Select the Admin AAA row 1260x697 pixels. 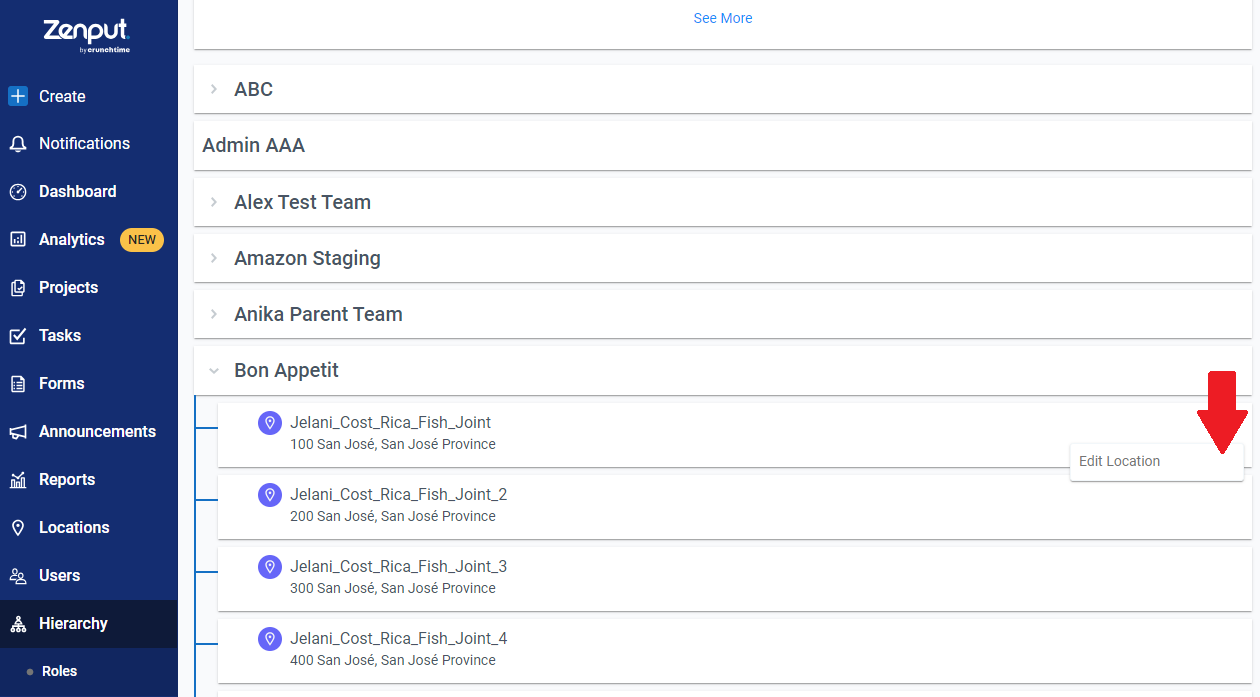coord(723,146)
